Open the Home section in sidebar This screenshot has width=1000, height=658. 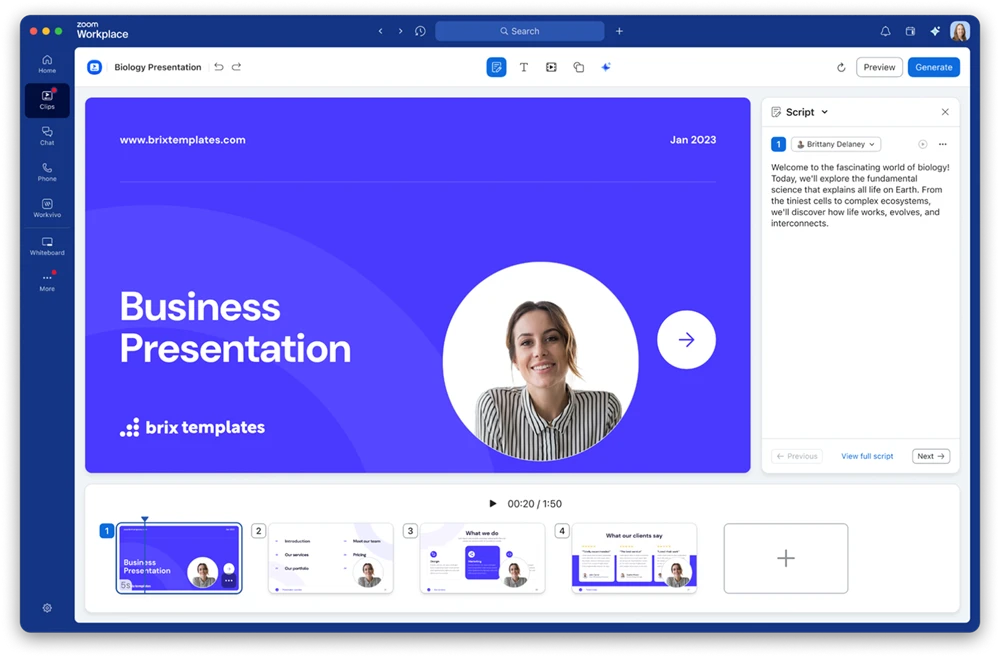coord(47,64)
